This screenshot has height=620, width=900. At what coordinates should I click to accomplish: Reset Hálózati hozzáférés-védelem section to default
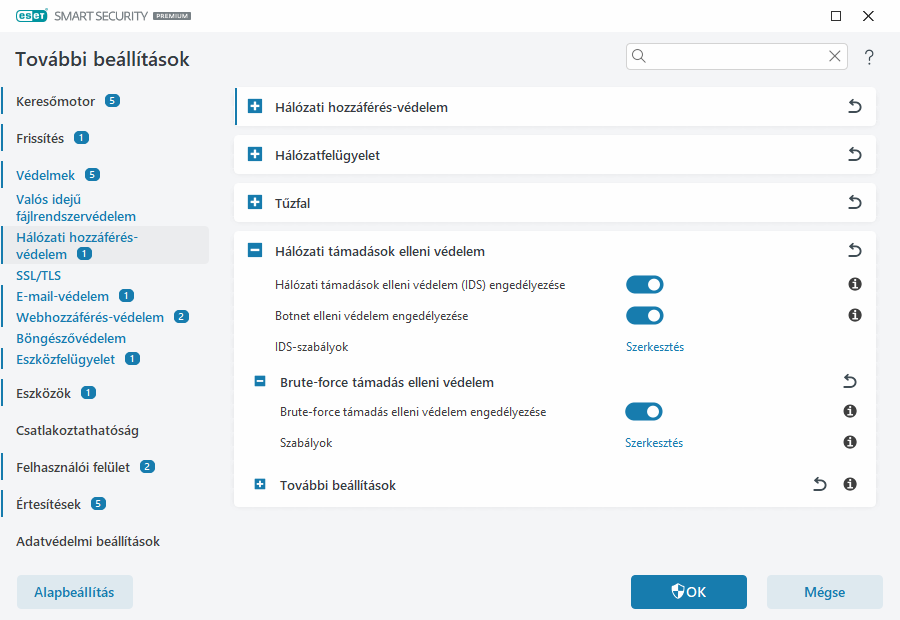click(854, 107)
